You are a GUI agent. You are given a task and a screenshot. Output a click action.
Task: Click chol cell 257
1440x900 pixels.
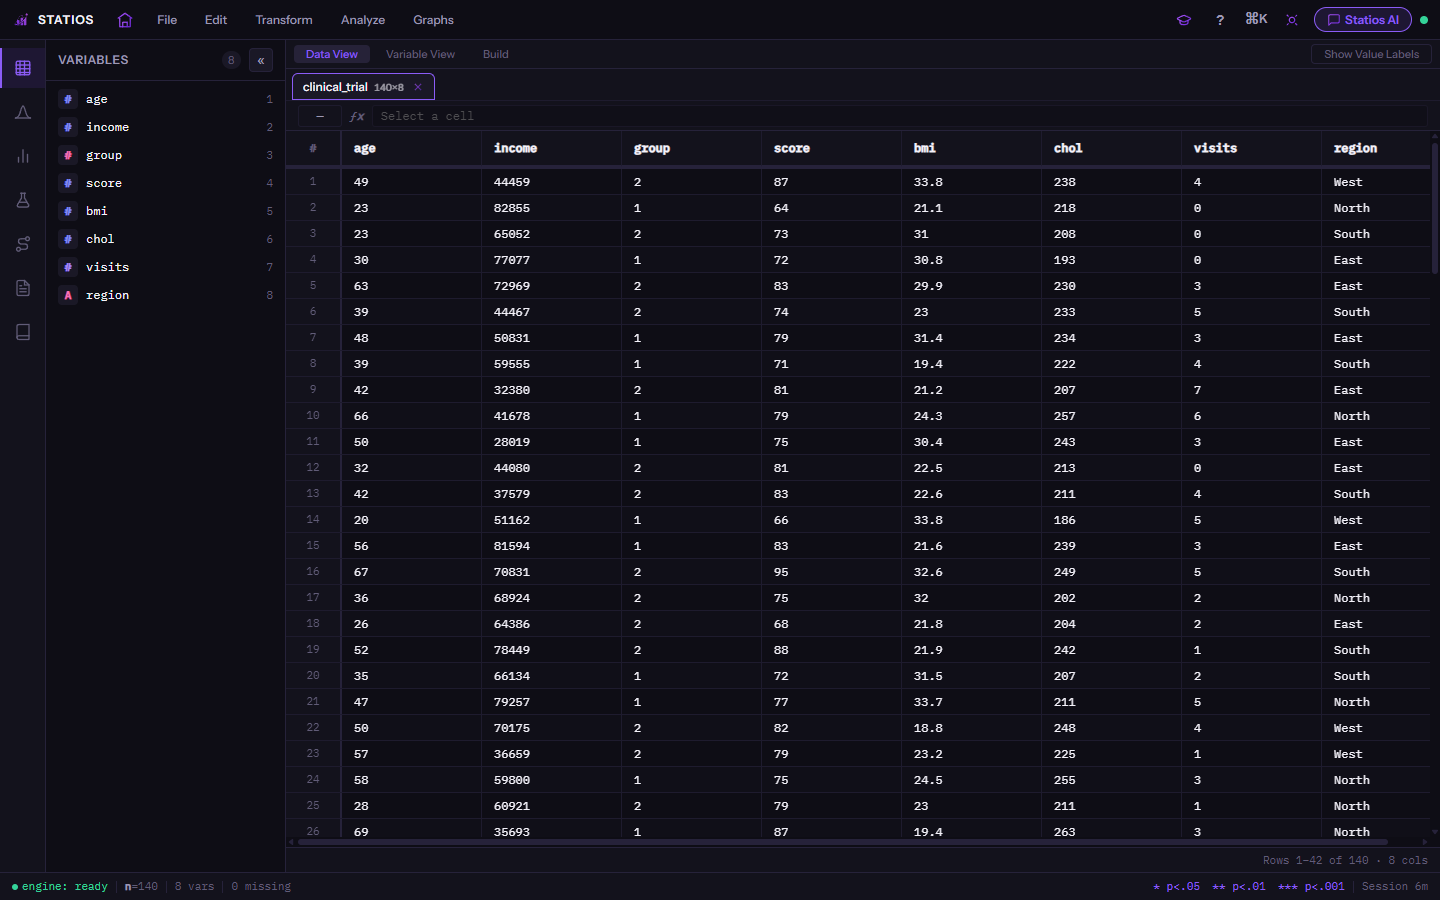point(1111,416)
